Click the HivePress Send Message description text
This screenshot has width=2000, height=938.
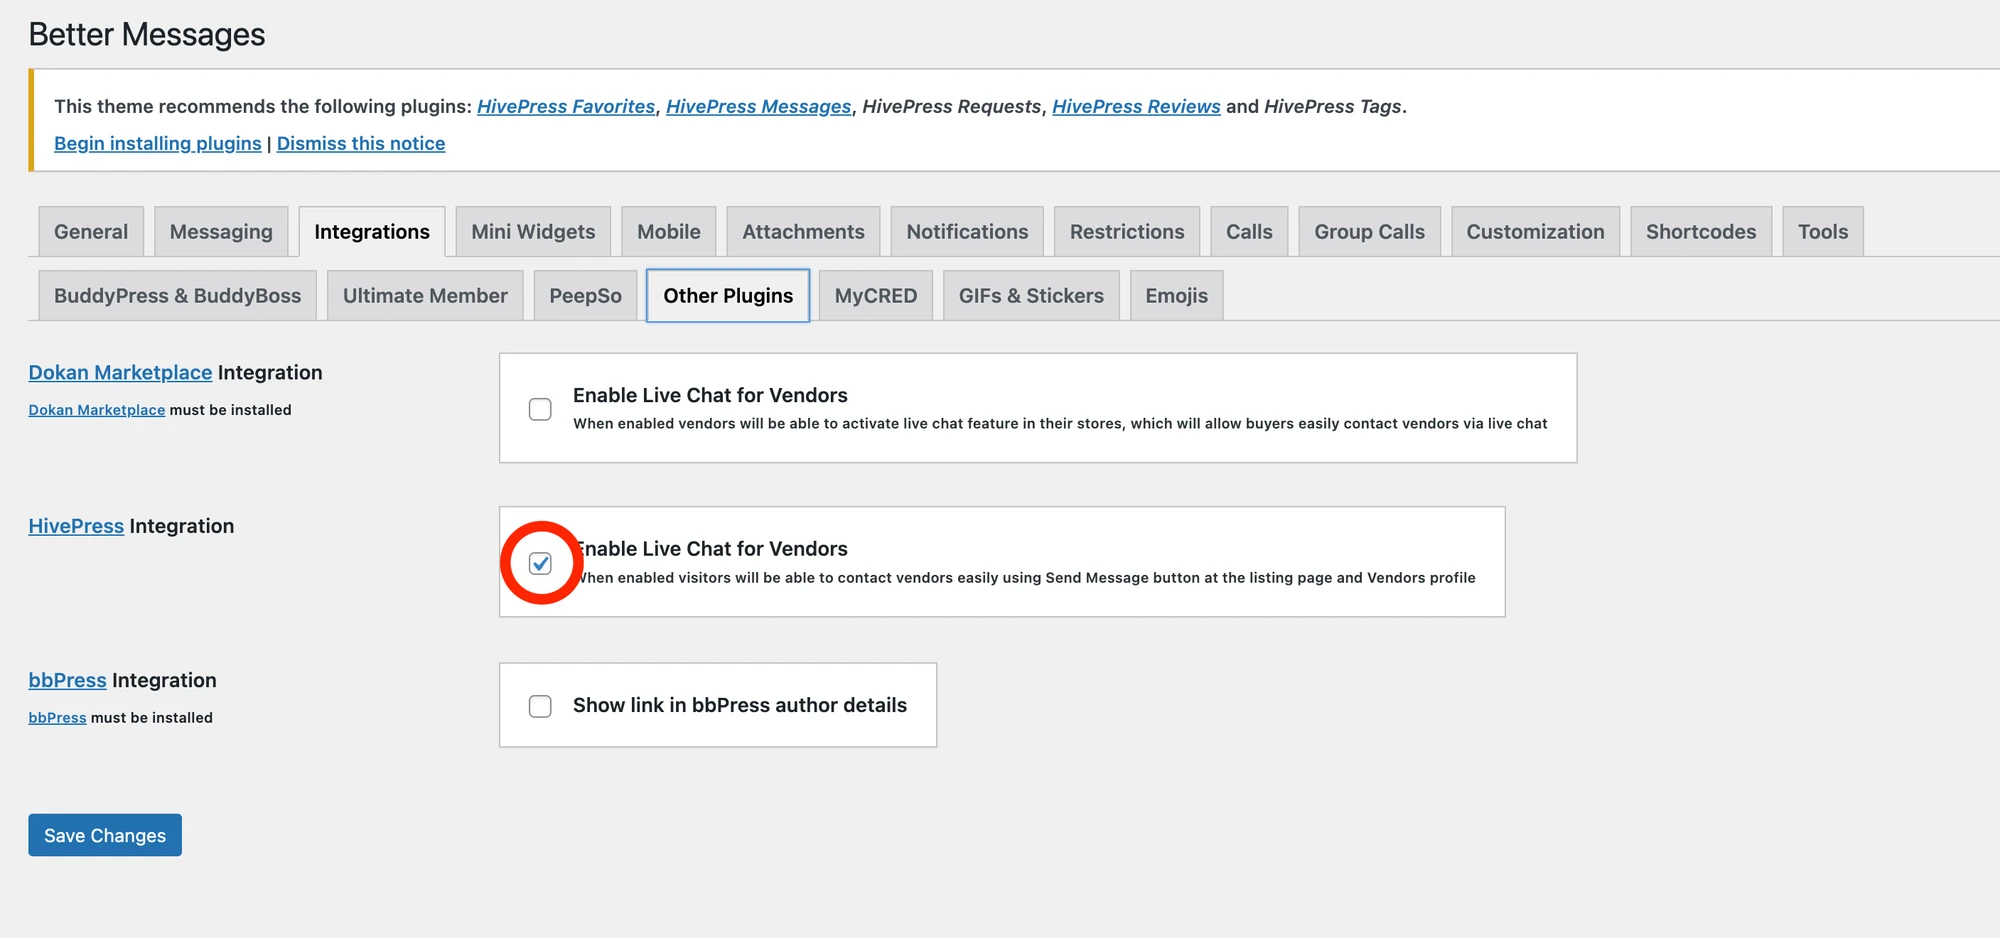coord(1024,578)
